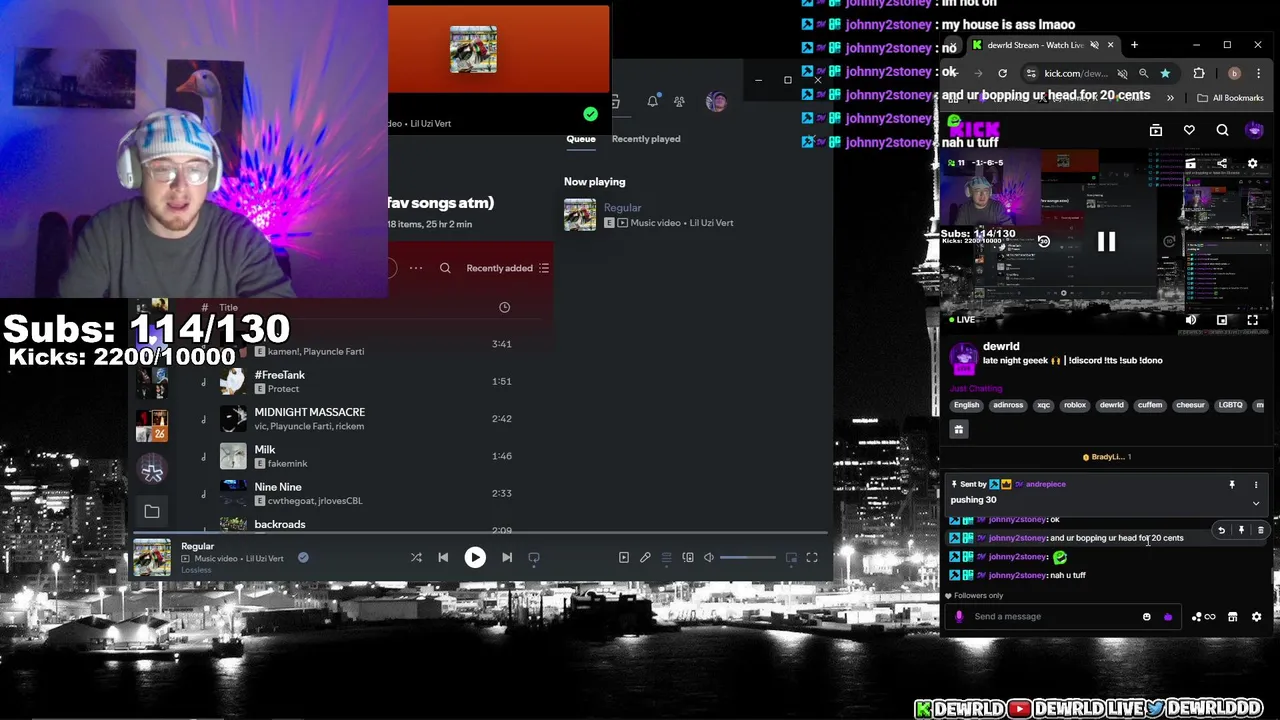Image resolution: width=1280 pixels, height=720 pixels.
Task: Expand the pinned message chevron
Action: pyautogui.click(x=1256, y=503)
